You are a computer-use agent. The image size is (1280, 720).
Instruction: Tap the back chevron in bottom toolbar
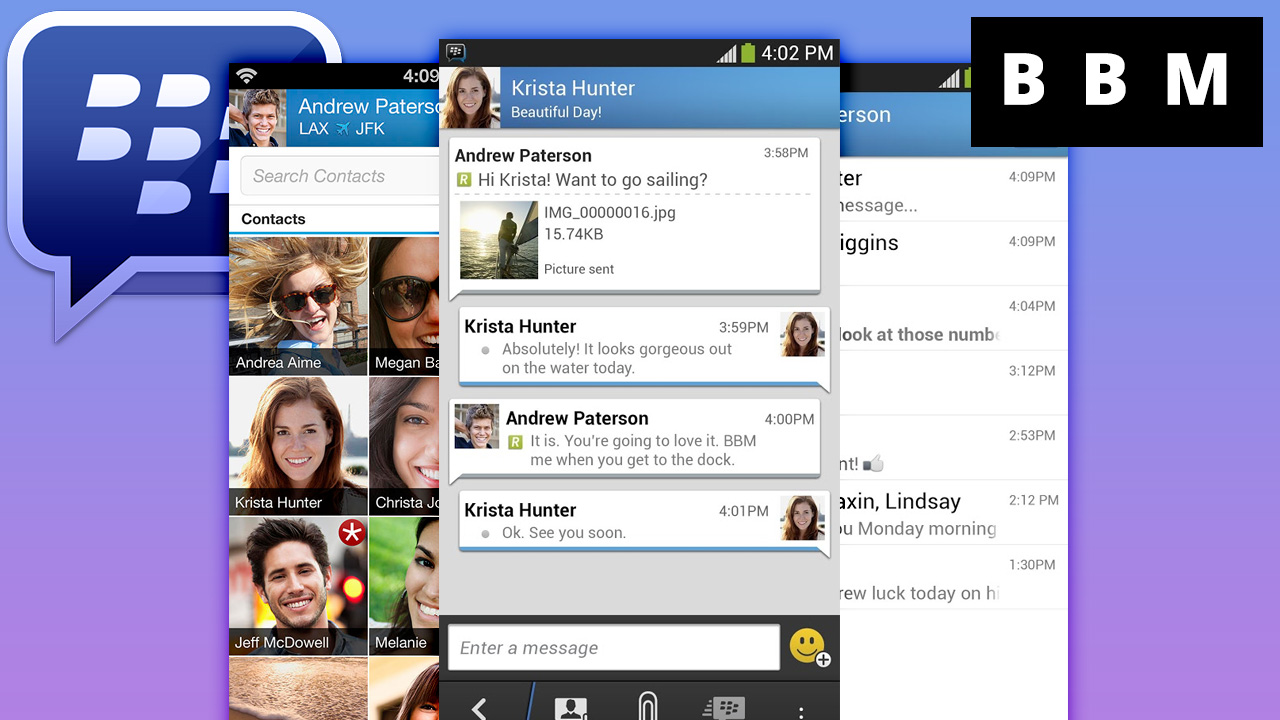pos(479,709)
